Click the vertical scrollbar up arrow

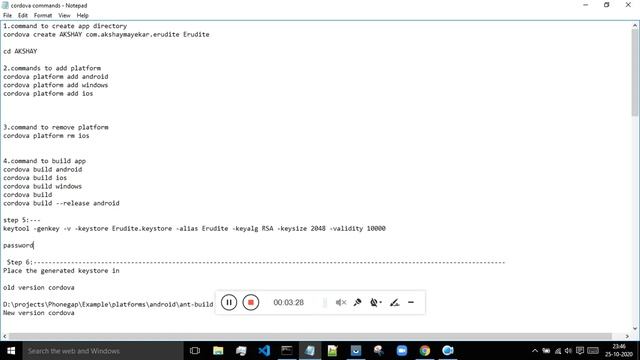635,25
